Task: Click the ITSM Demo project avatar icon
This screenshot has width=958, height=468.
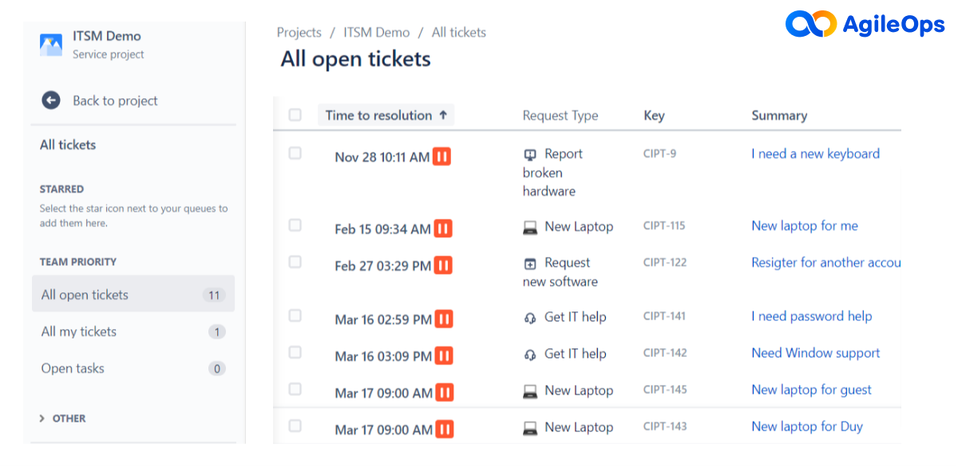Action: [51, 45]
